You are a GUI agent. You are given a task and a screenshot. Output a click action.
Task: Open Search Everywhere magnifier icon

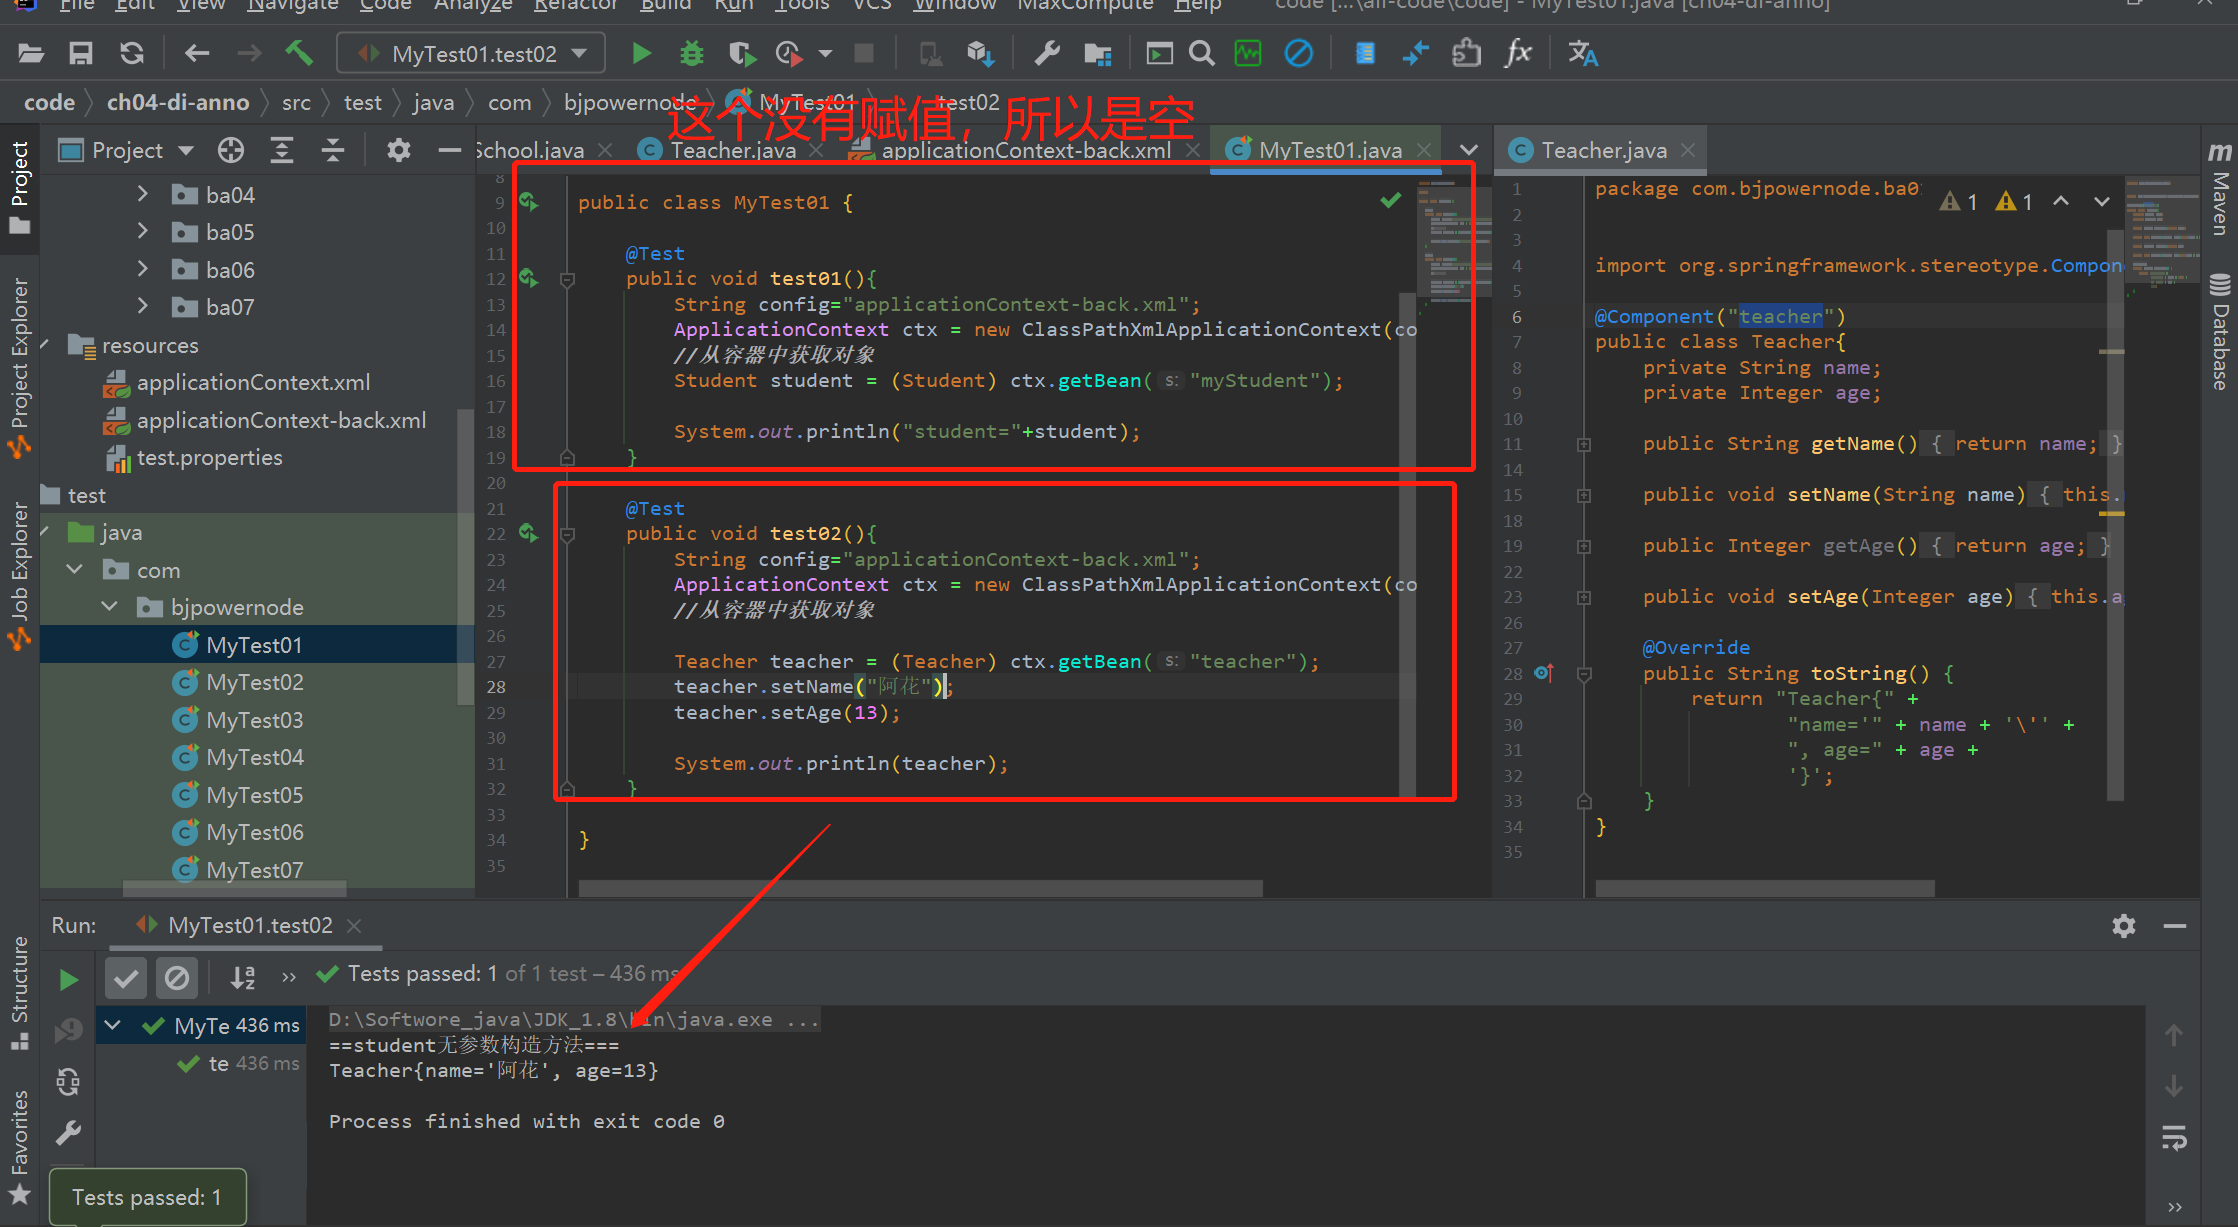coord(1202,53)
